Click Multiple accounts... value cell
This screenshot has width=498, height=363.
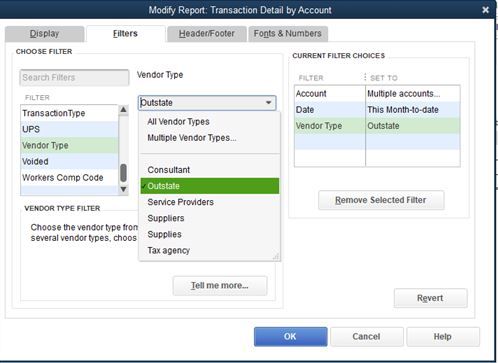pyautogui.click(x=413, y=94)
